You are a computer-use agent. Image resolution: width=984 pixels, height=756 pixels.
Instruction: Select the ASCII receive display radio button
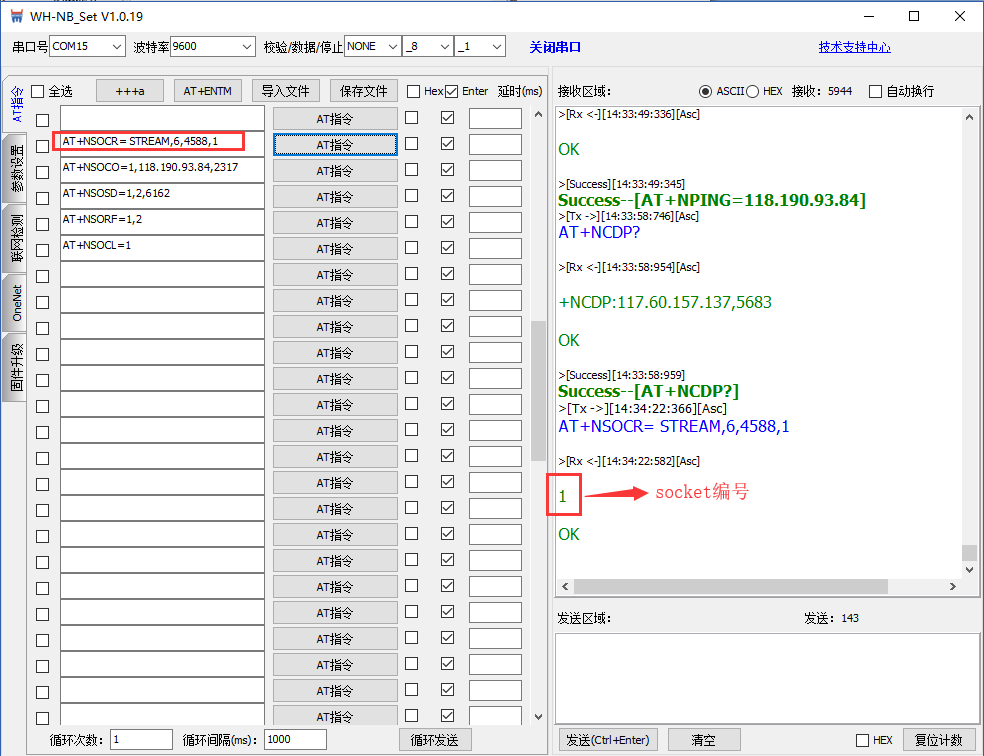(x=705, y=92)
